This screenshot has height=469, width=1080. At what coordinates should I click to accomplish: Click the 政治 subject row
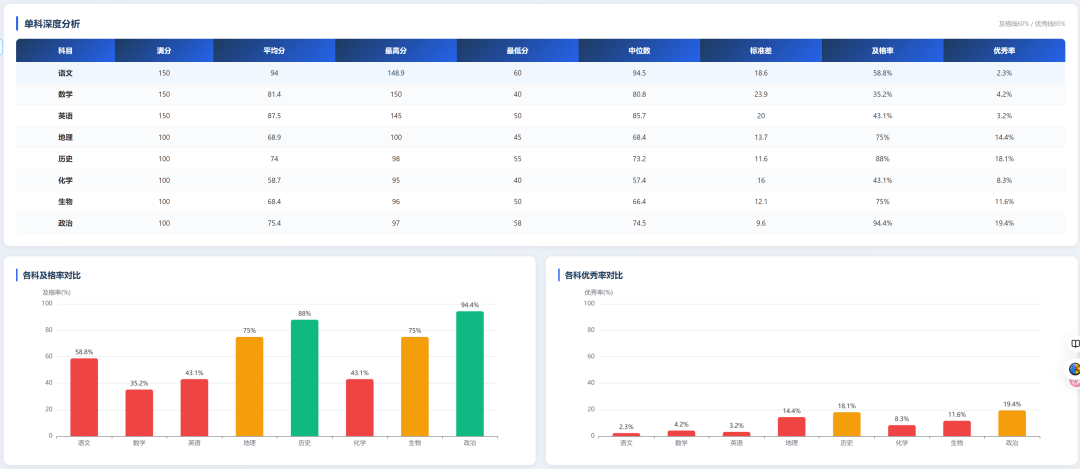tap(541, 222)
